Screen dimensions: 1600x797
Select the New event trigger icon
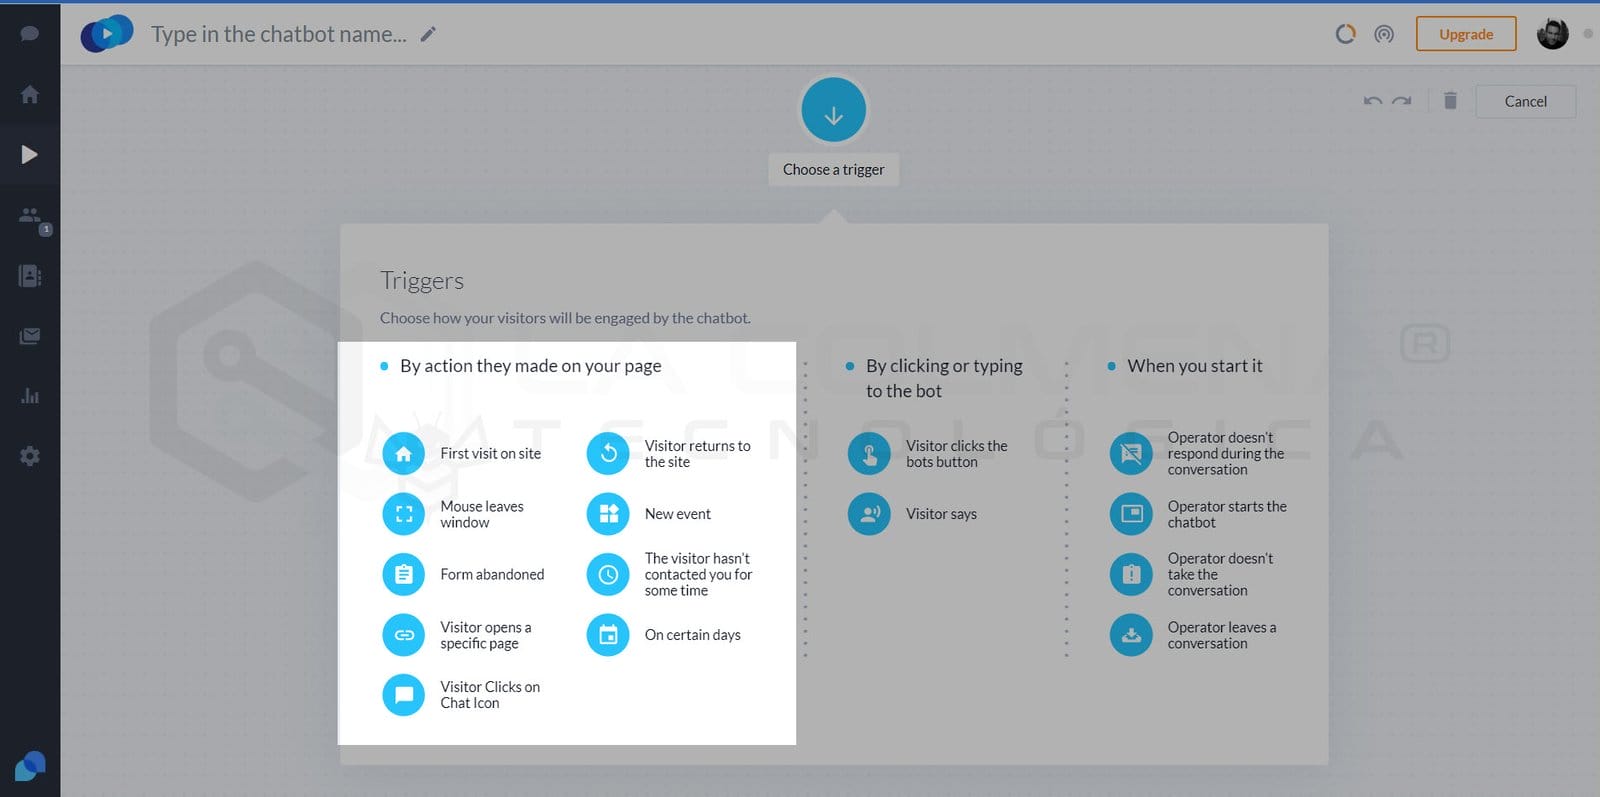click(x=608, y=514)
